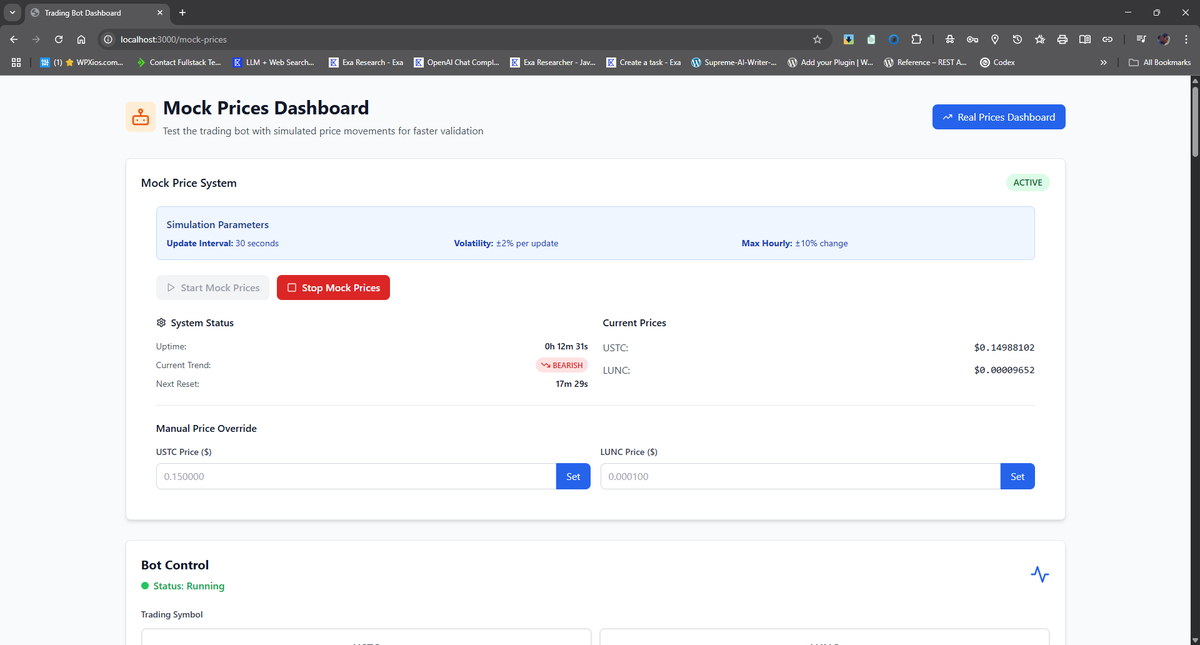Open a new browser tab
Image resolution: width=1200 pixels, height=645 pixels.
pos(182,12)
